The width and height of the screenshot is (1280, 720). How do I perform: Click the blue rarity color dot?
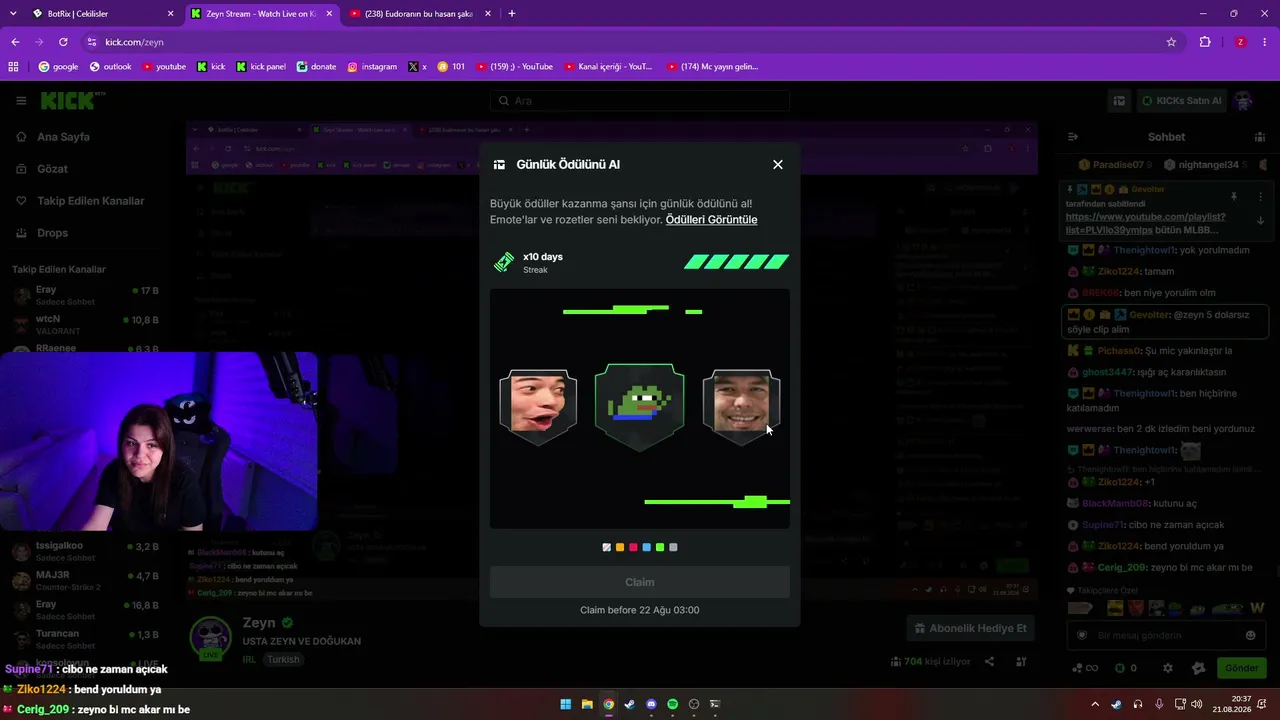647,547
